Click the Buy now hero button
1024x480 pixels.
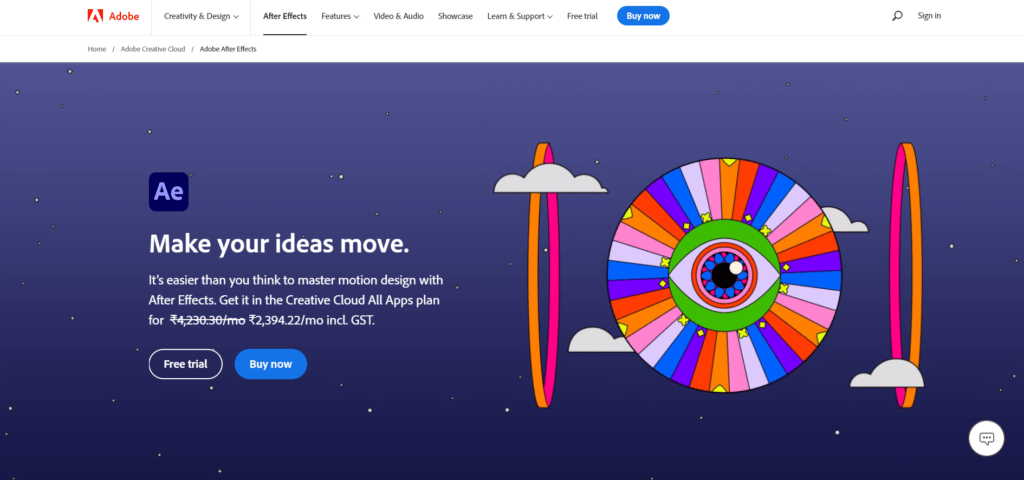[x=270, y=364]
